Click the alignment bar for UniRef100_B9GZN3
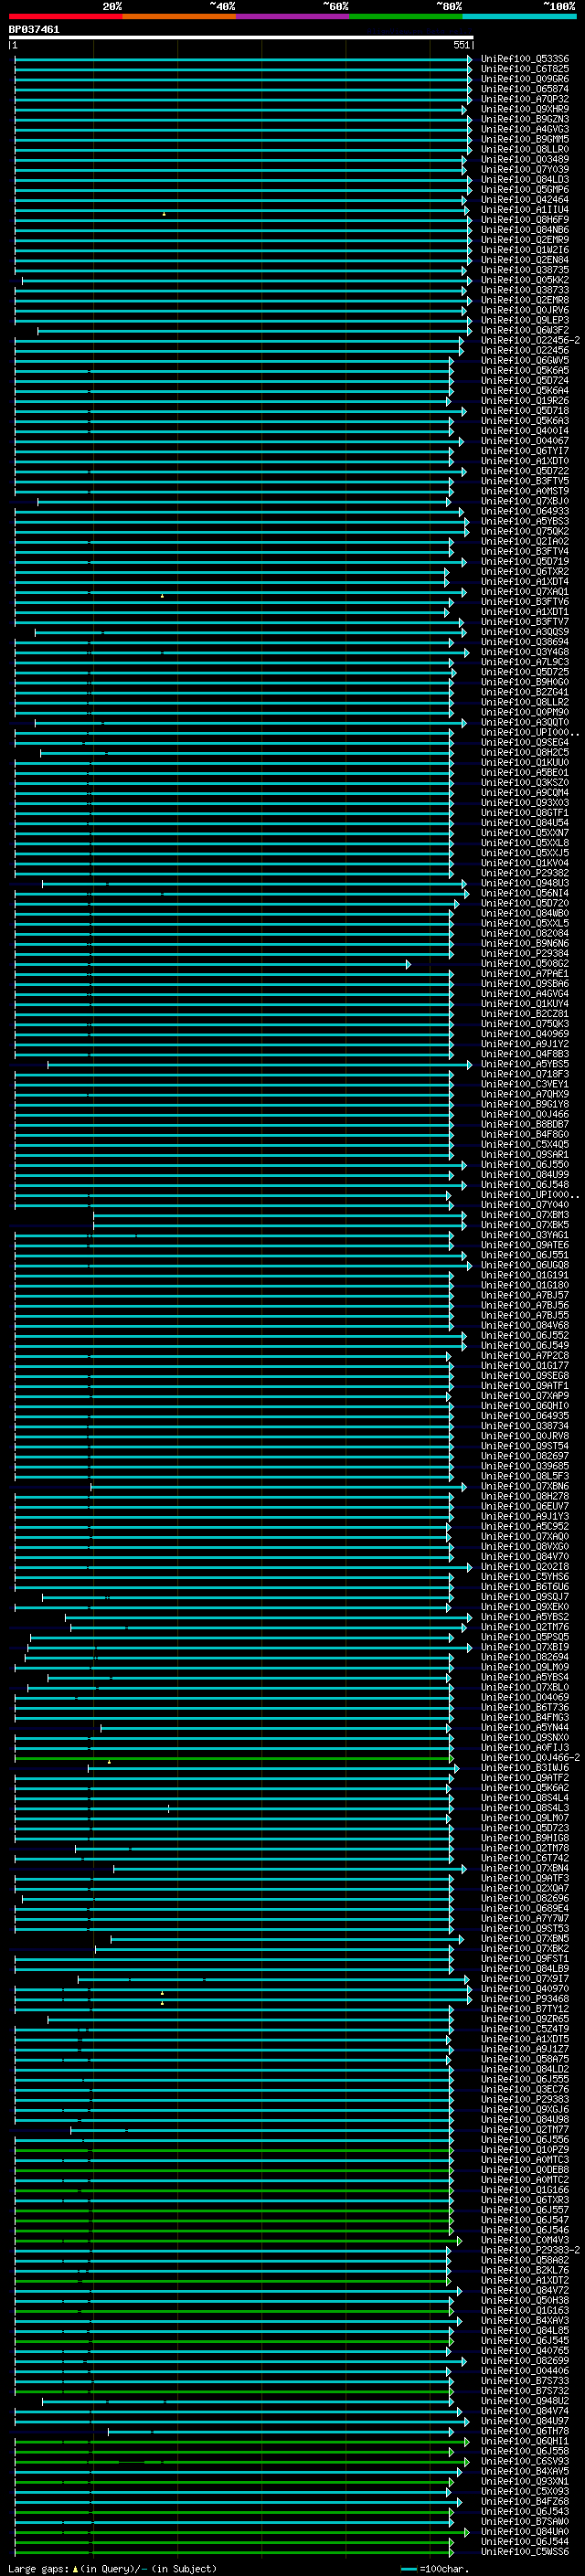 click(243, 119)
